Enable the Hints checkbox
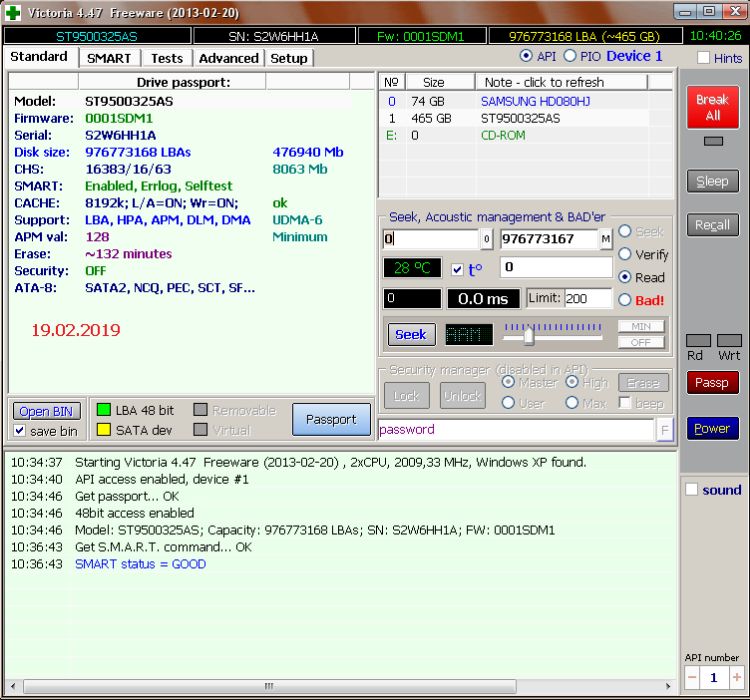This screenshot has height=700, width=750. pyautogui.click(x=703, y=58)
